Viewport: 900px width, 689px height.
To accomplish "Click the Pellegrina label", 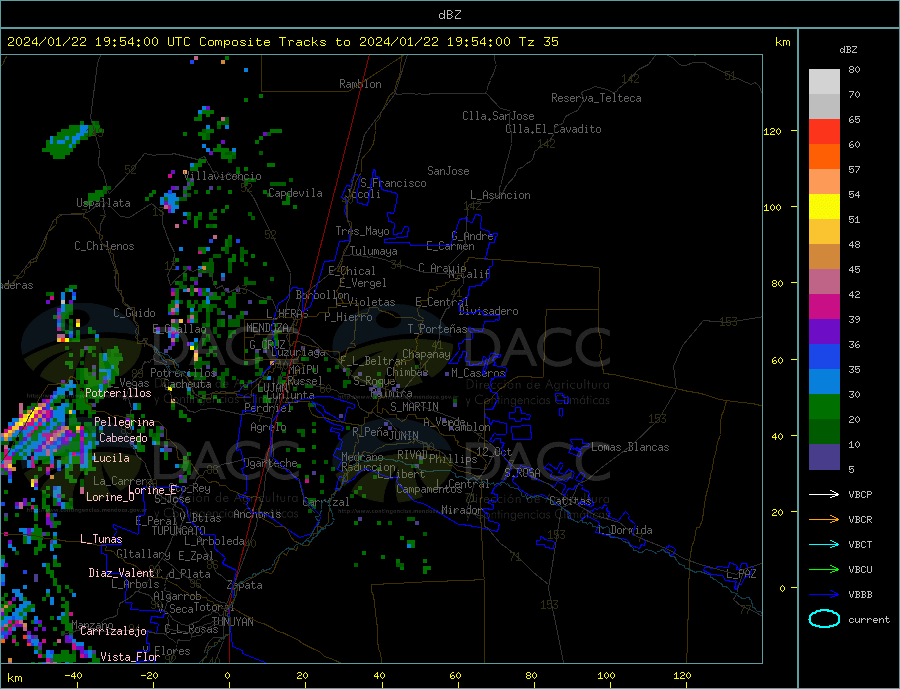I will point(125,422).
